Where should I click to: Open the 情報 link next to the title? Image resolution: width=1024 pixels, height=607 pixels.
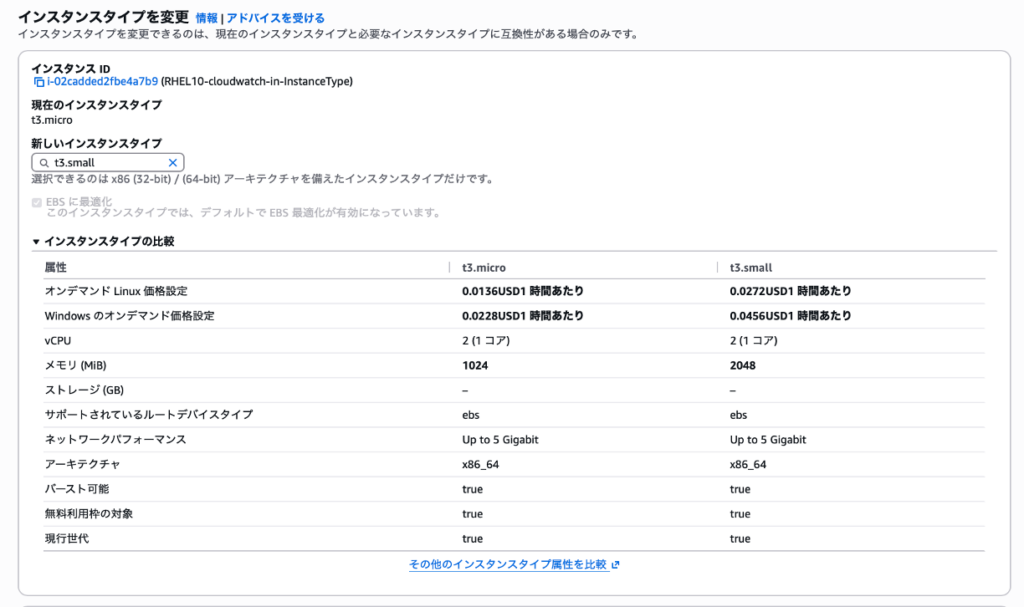[206, 18]
